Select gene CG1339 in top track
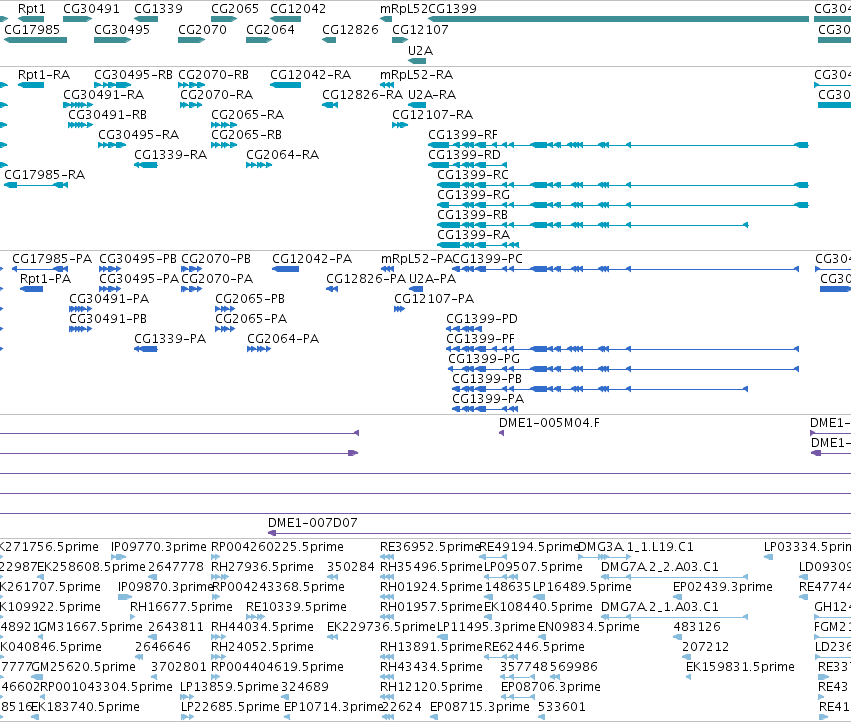 tap(158, 9)
